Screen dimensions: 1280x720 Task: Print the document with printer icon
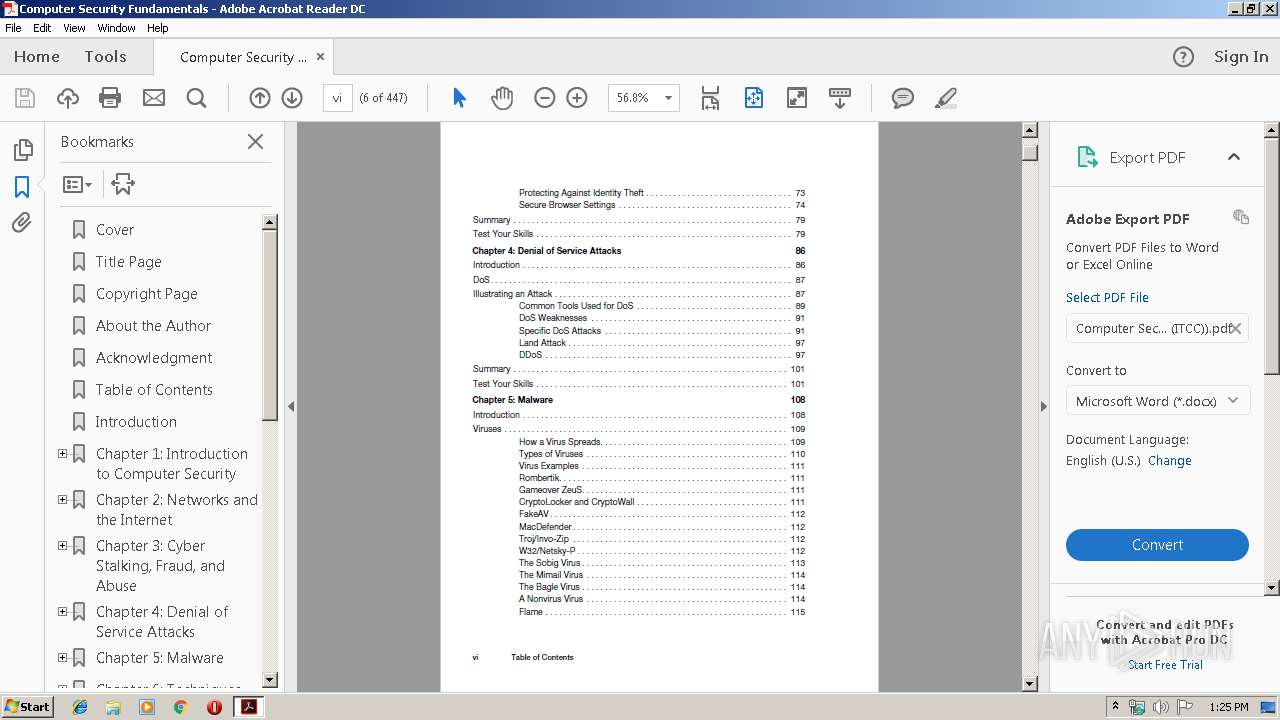pos(110,98)
